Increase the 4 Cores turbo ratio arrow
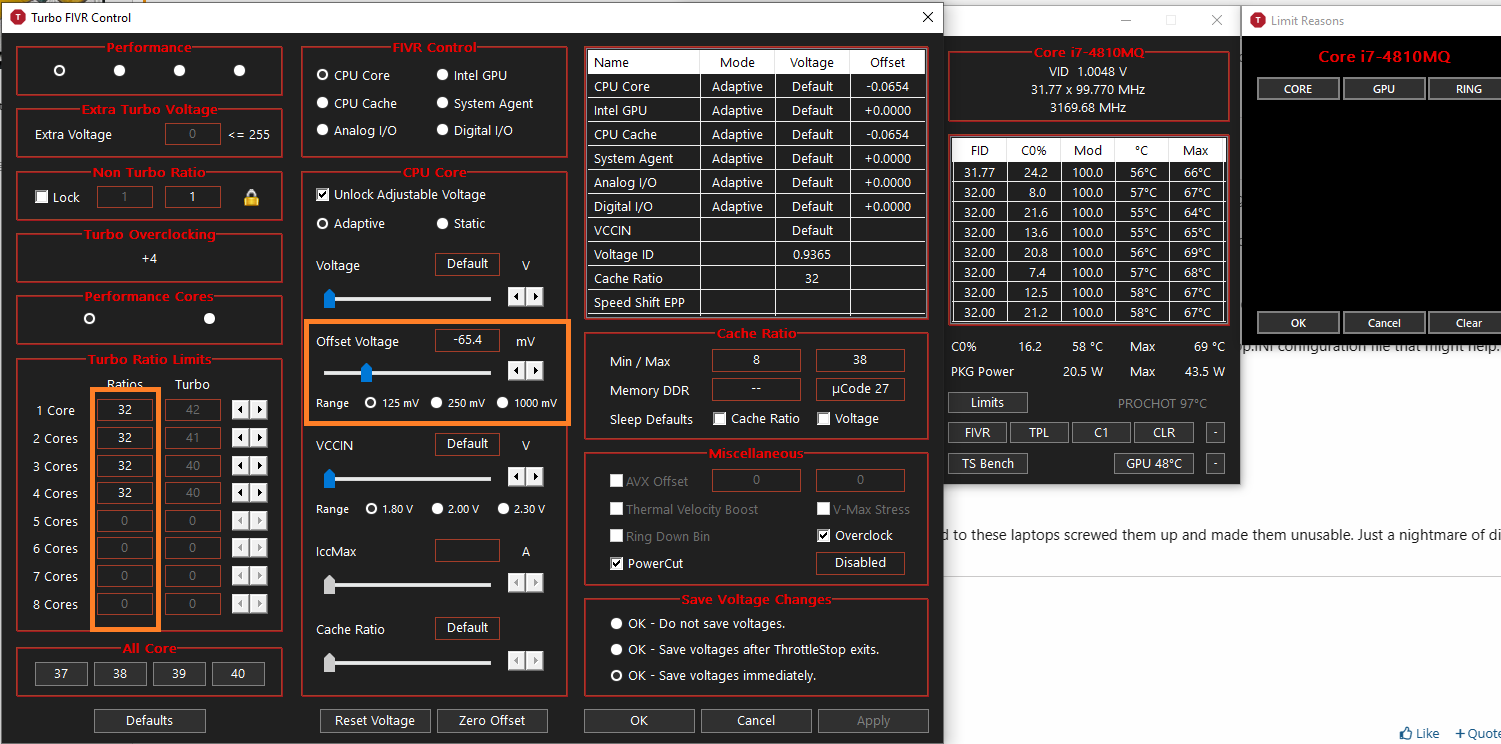Screen dimensions: 1501x744 [x=259, y=493]
